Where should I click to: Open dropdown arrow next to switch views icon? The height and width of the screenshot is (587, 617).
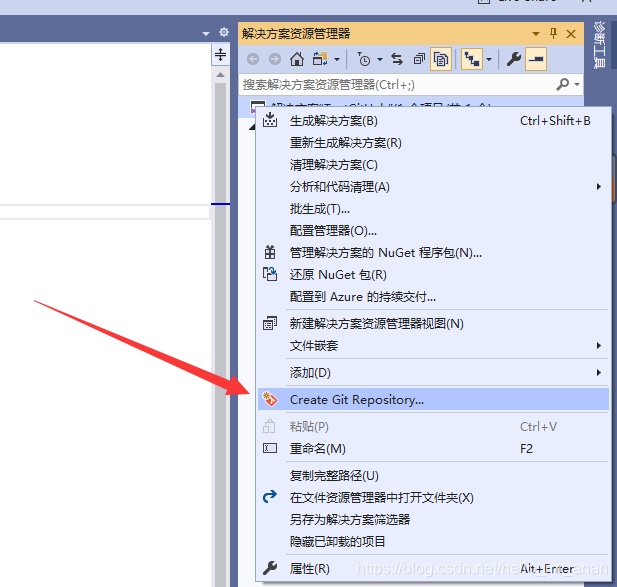tap(337, 59)
